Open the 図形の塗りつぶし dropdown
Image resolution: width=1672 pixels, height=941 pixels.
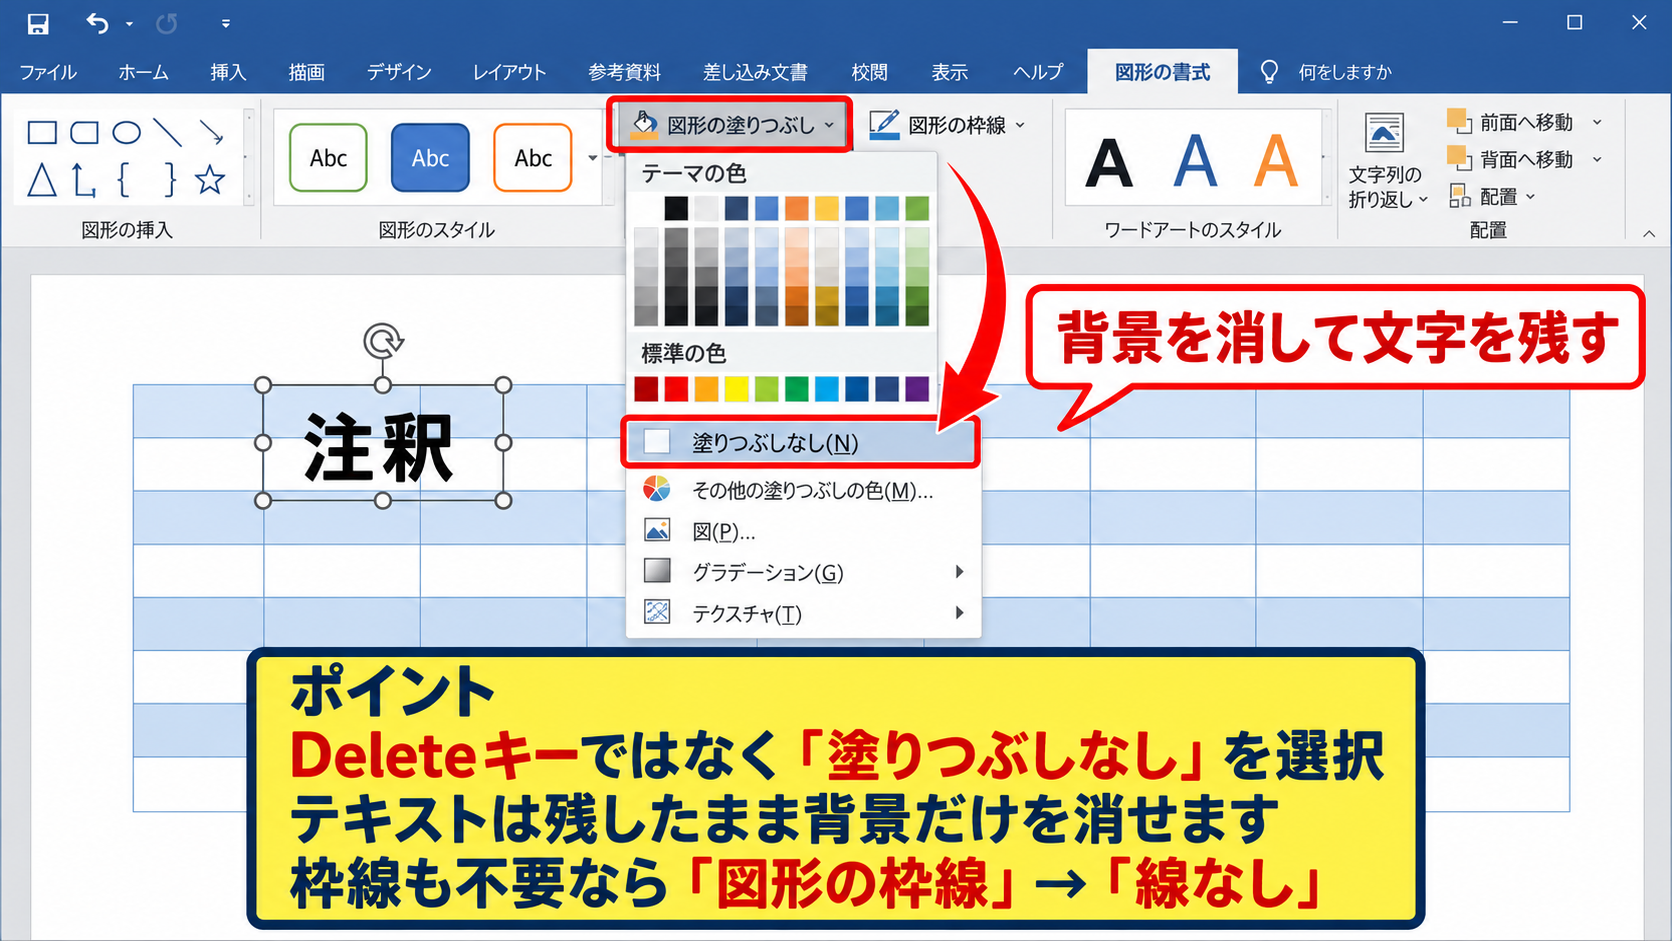[730, 125]
